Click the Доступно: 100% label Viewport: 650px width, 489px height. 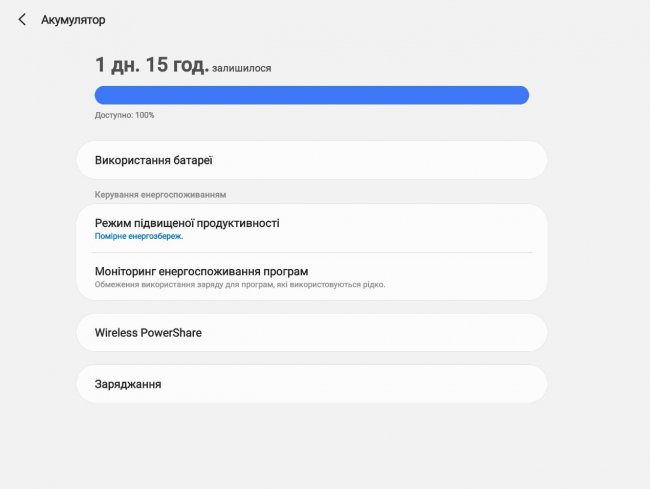124,115
